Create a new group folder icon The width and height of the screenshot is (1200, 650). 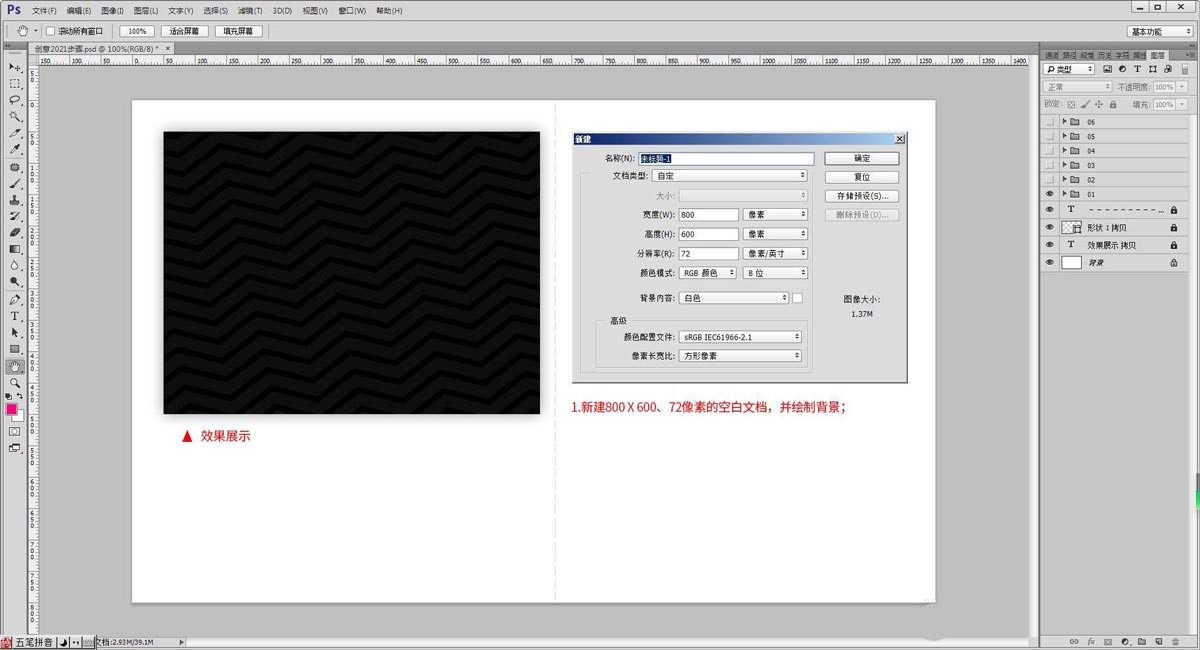[1141, 641]
